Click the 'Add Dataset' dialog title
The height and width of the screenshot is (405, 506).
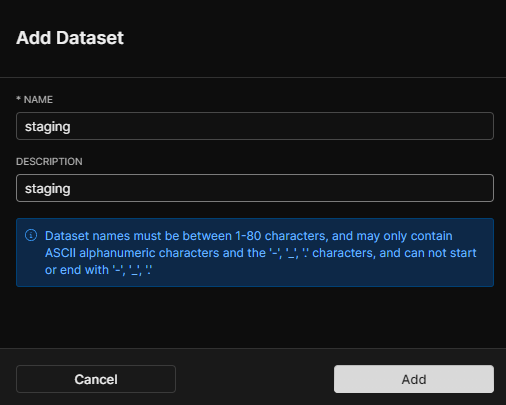[x=70, y=38]
